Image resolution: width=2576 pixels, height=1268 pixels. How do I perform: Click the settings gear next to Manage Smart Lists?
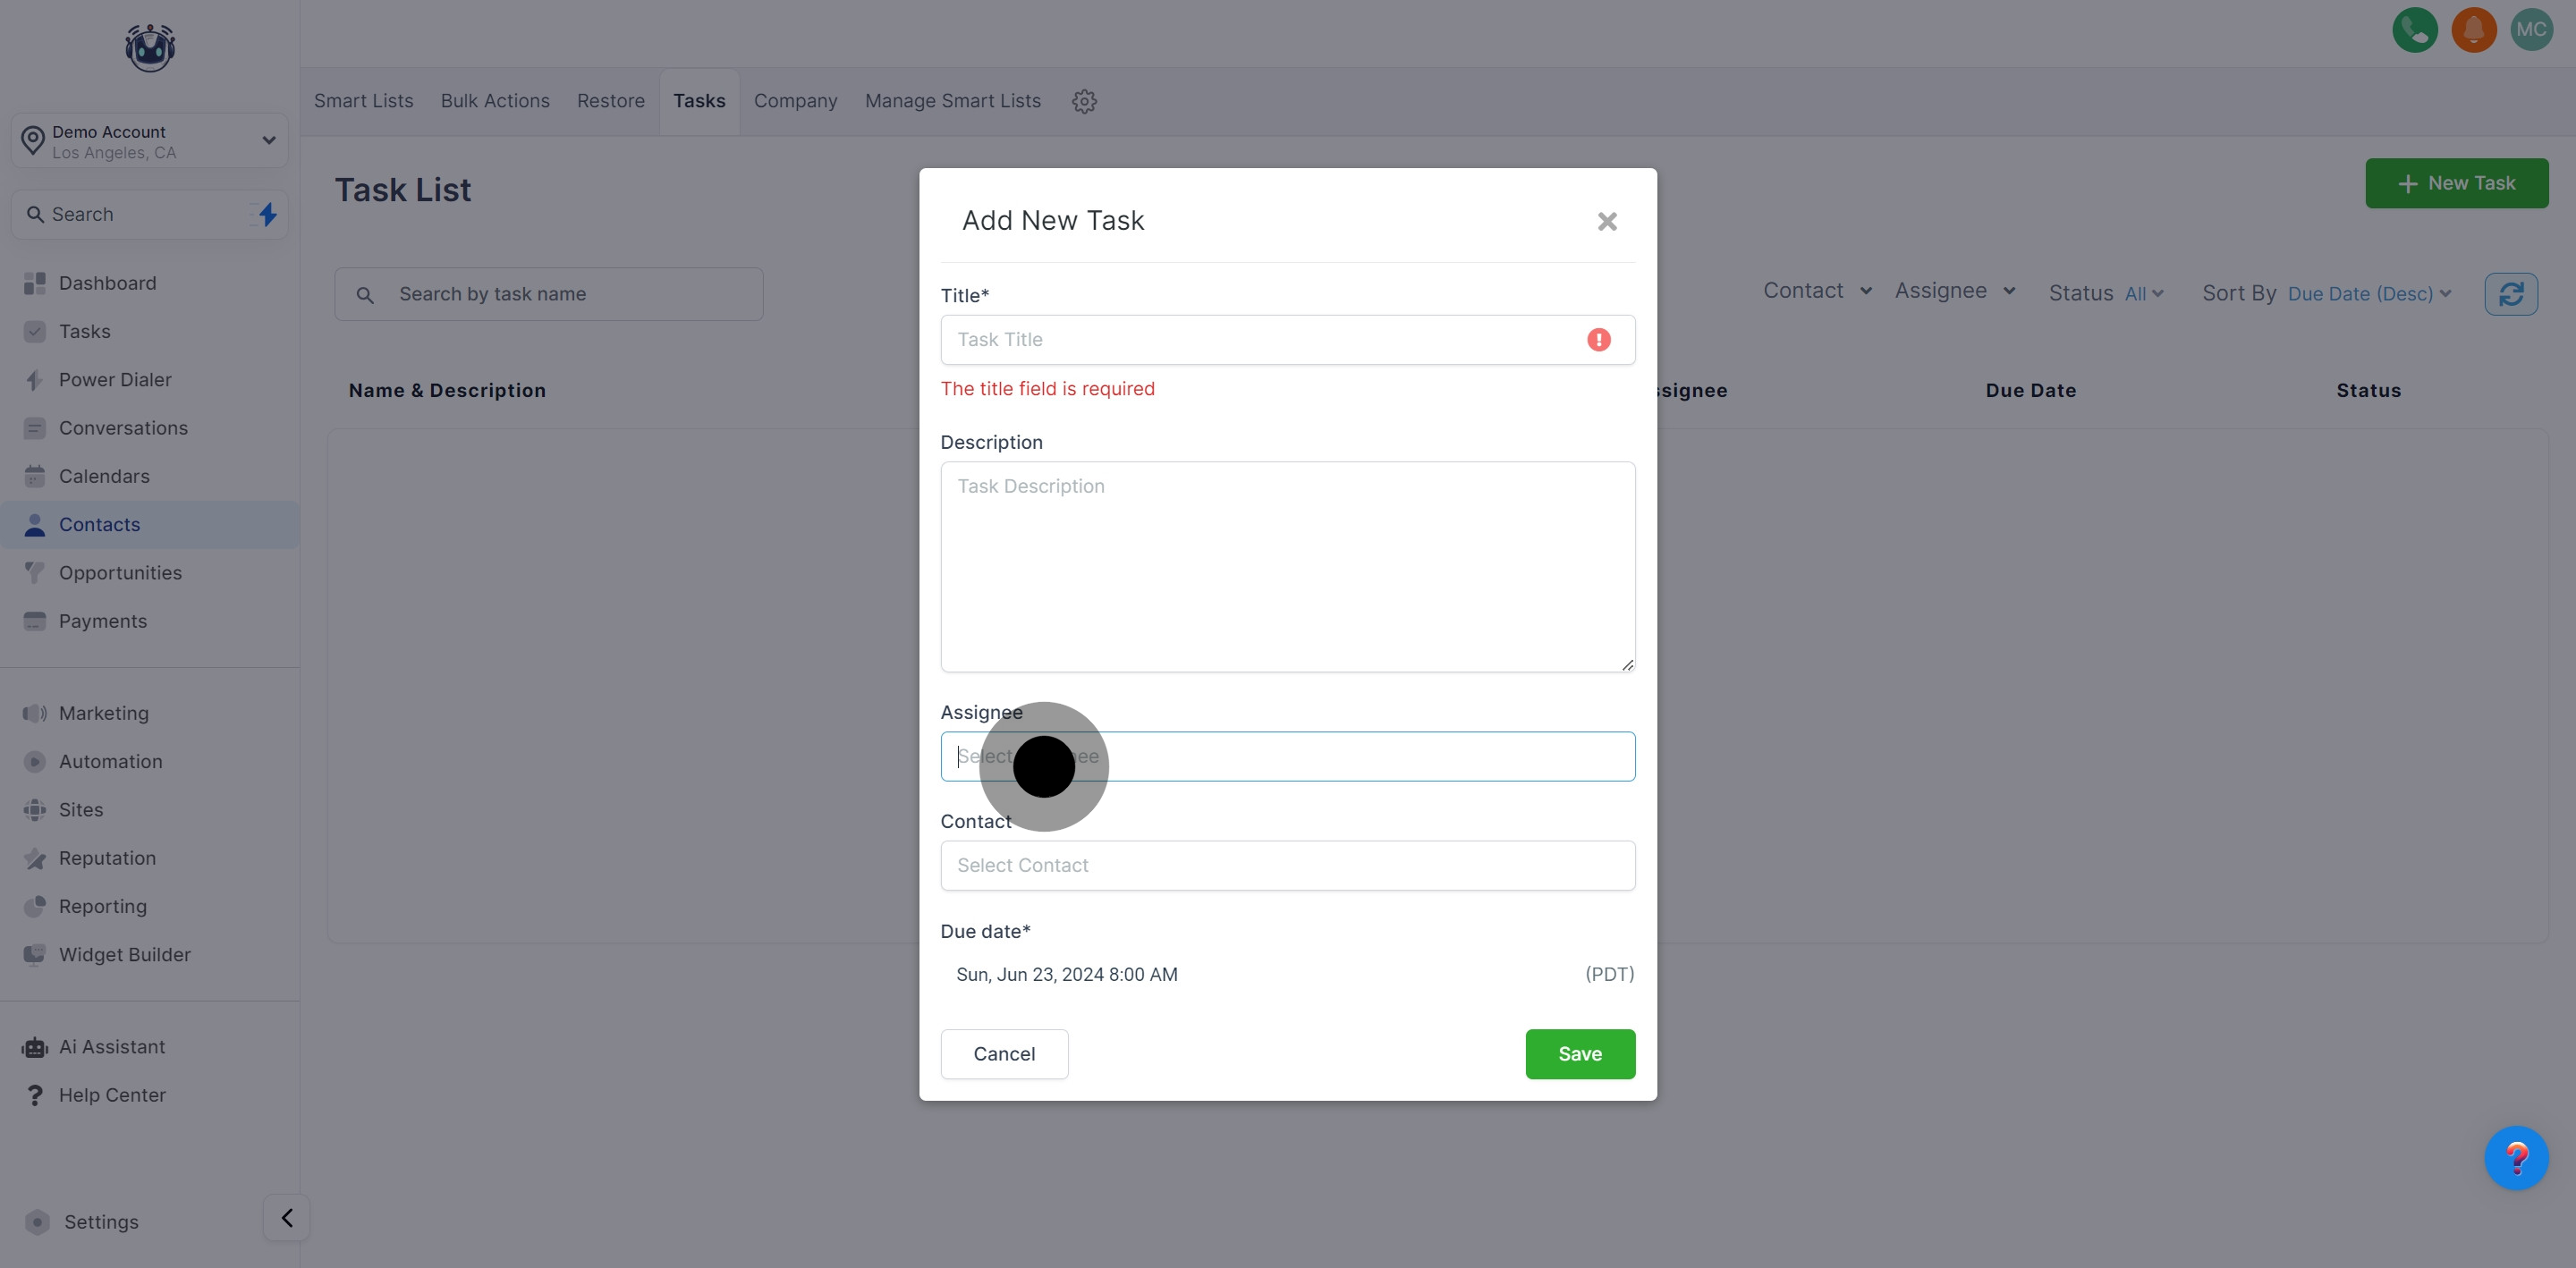click(x=1084, y=101)
